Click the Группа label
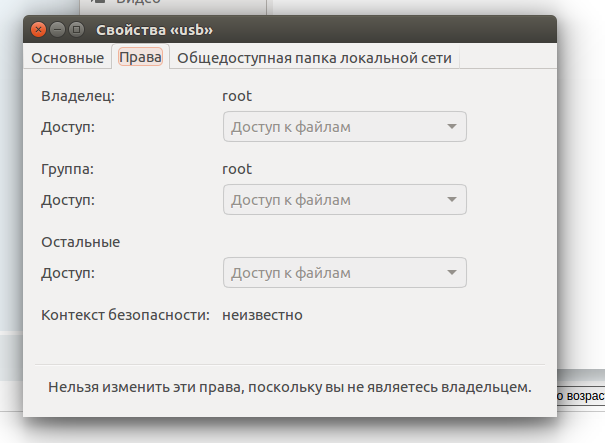The image size is (605, 443). (68, 169)
